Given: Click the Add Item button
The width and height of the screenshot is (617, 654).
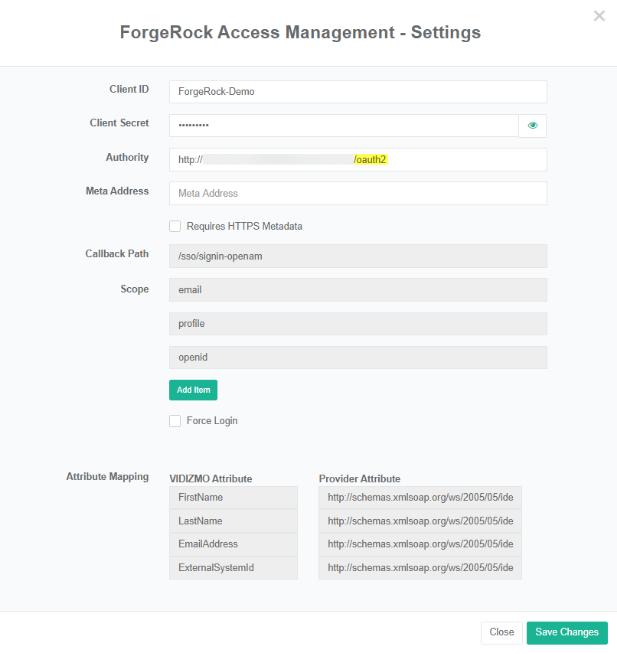Looking at the screenshot, I should coord(193,390).
